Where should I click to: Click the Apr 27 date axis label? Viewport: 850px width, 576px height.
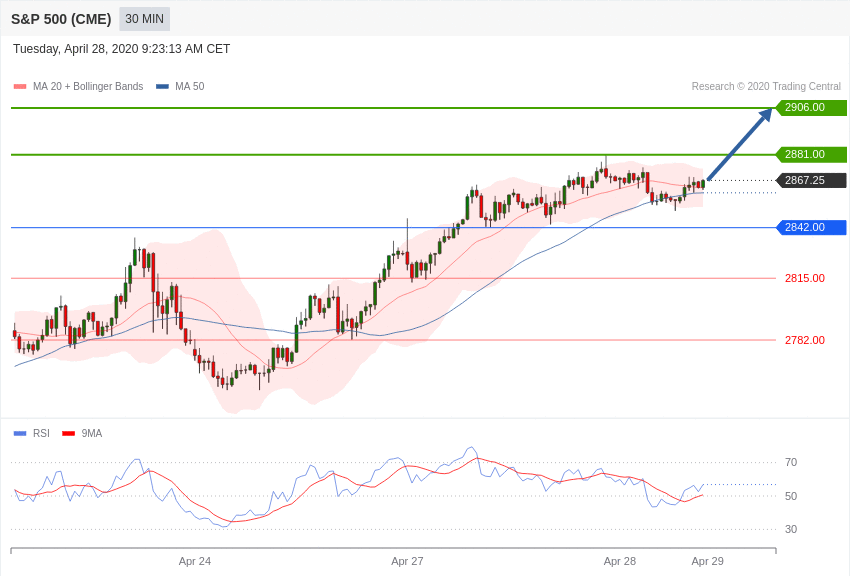click(x=407, y=561)
